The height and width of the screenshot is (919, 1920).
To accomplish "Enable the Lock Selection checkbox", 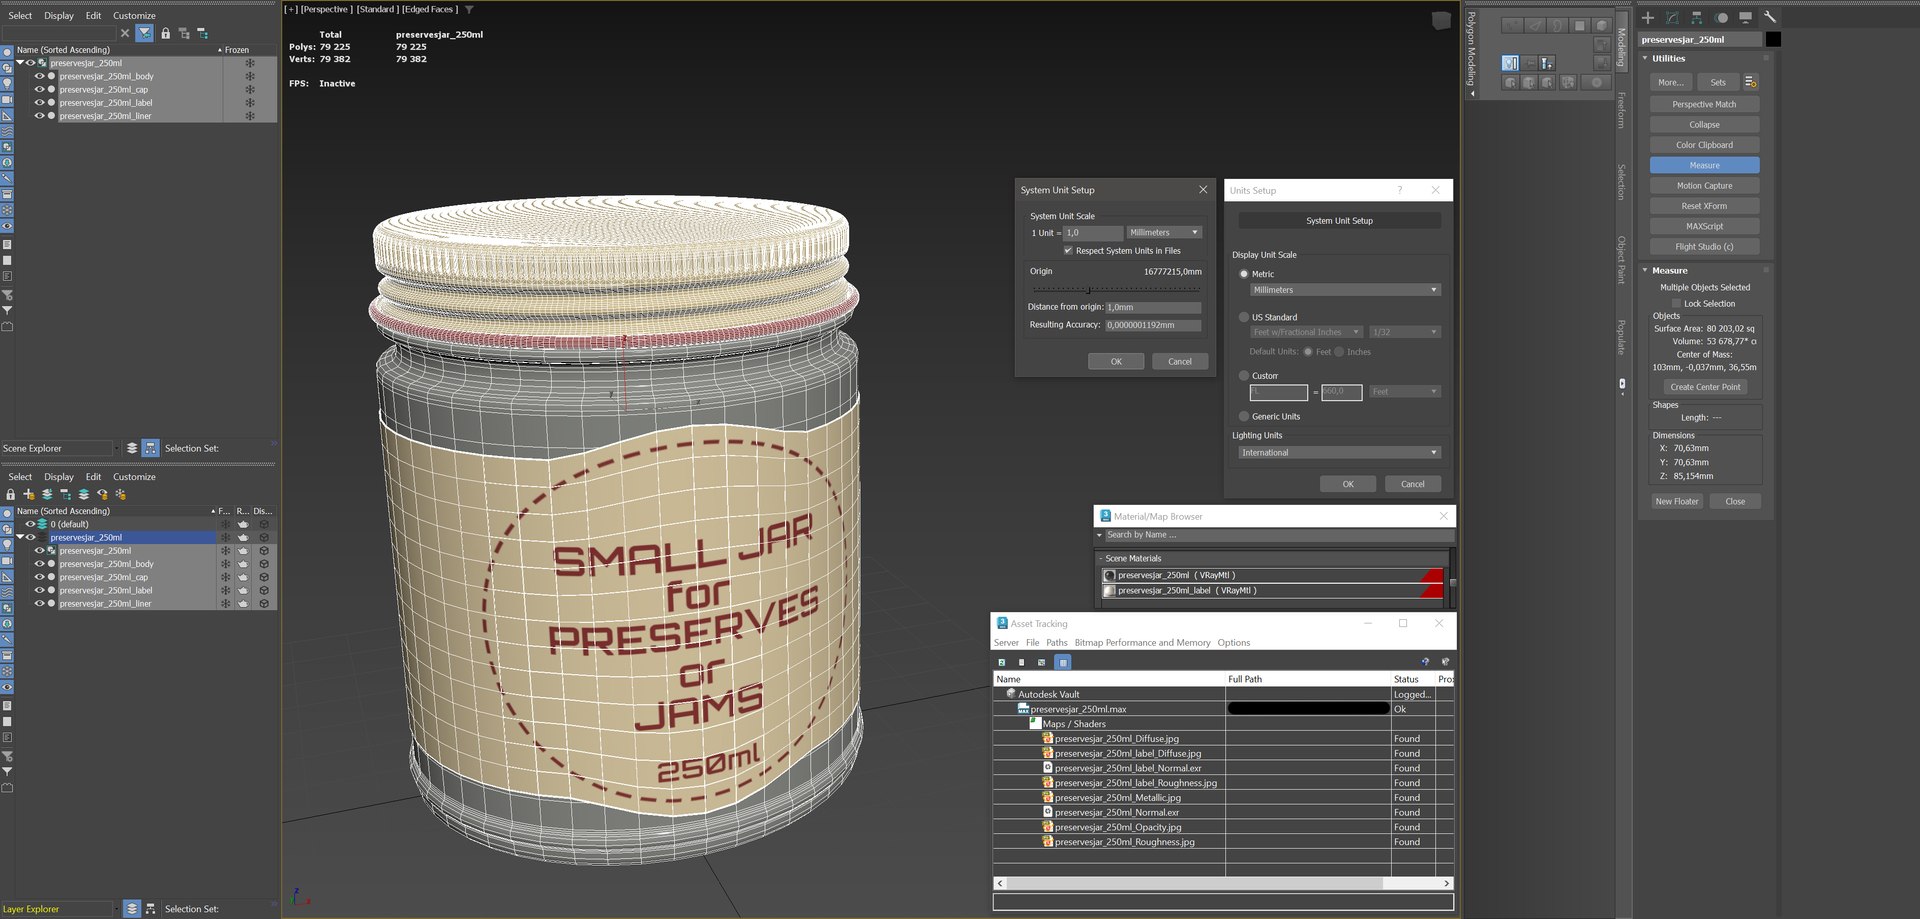I will click(x=1677, y=304).
